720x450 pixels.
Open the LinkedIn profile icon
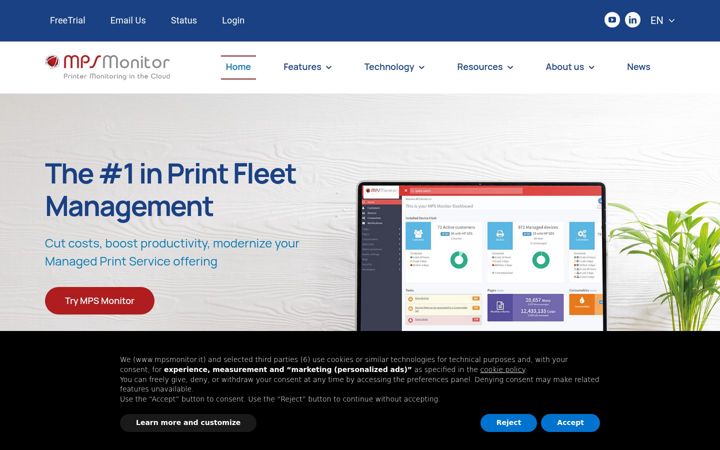[x=632, y=20]
